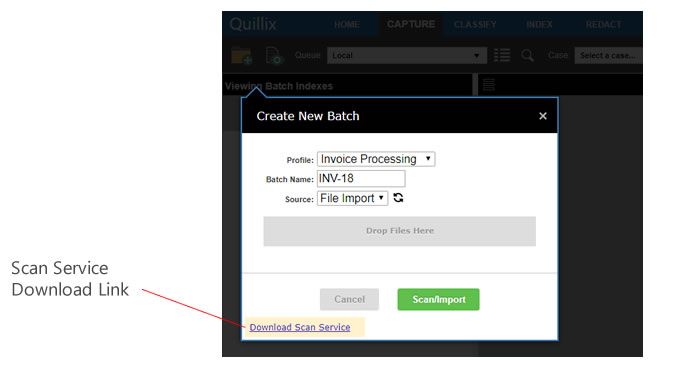Viewport: 680px width, 370px height.
Task: Click the new batch folder icon
Action: [242, 56]
